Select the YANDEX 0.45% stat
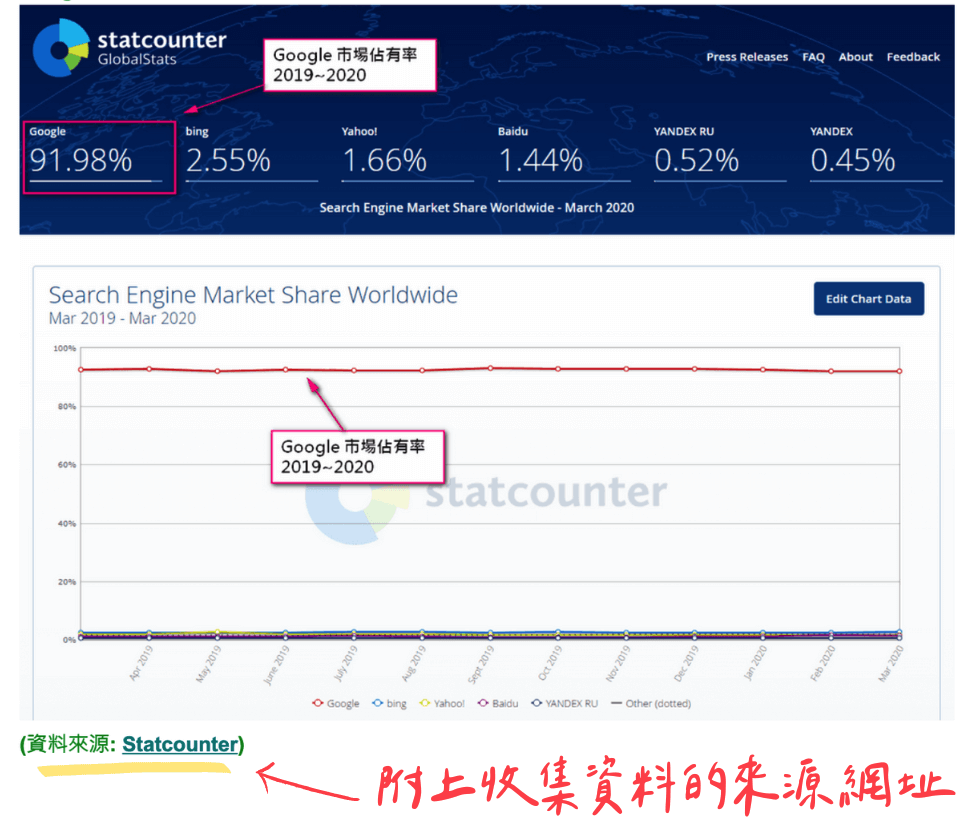 [x=876, y=154]
